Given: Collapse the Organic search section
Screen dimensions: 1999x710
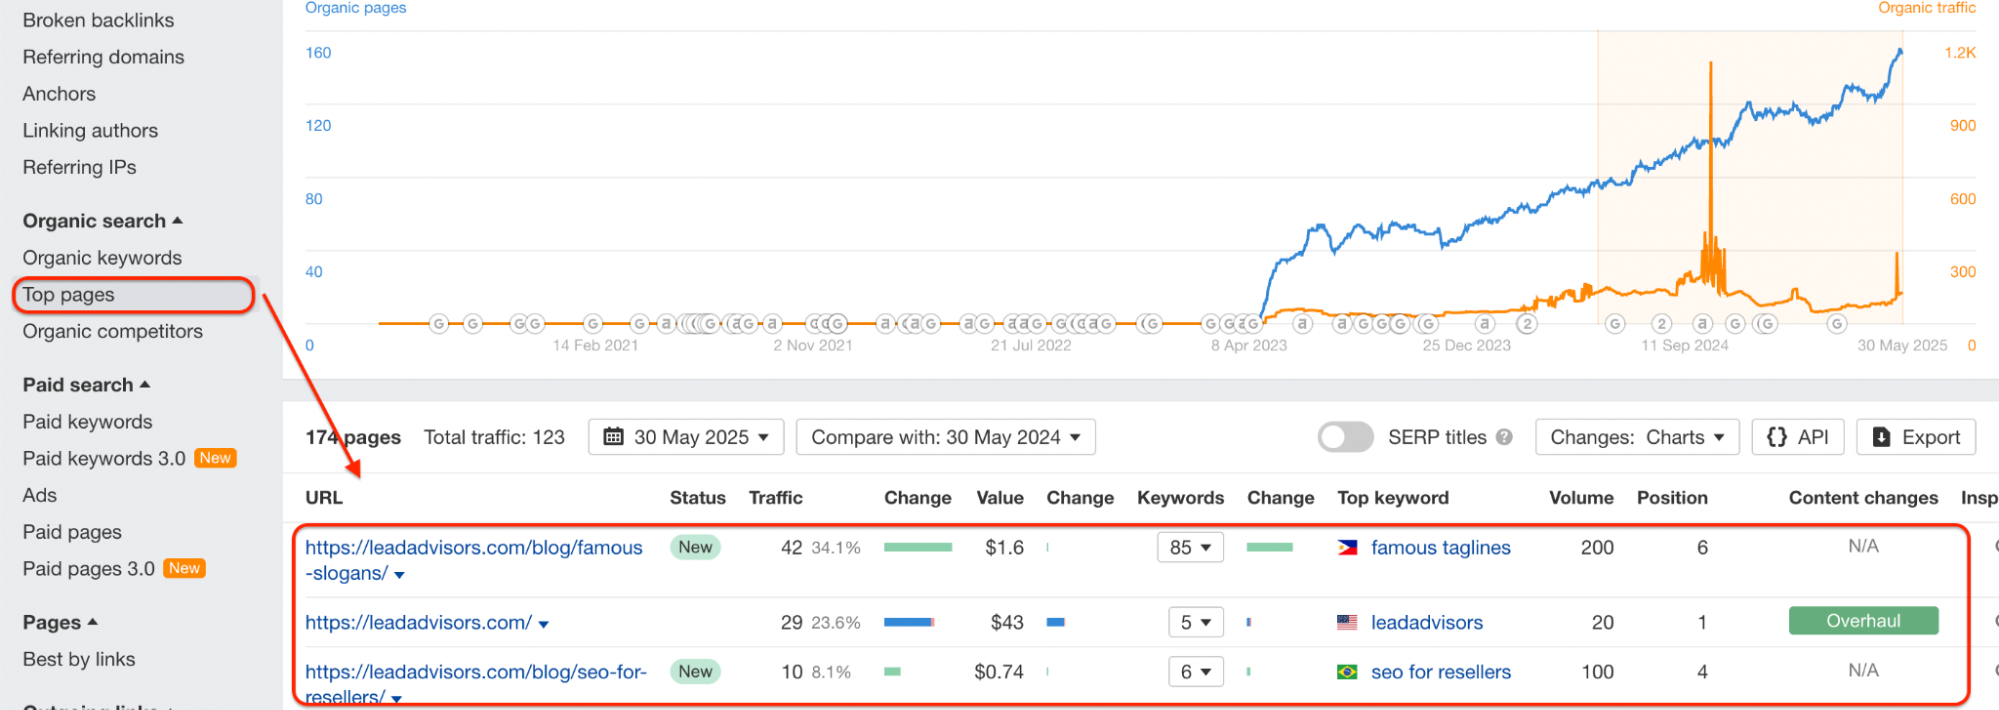Looking at the screenshot, I should pyautogui.click(x=102, y=221).
